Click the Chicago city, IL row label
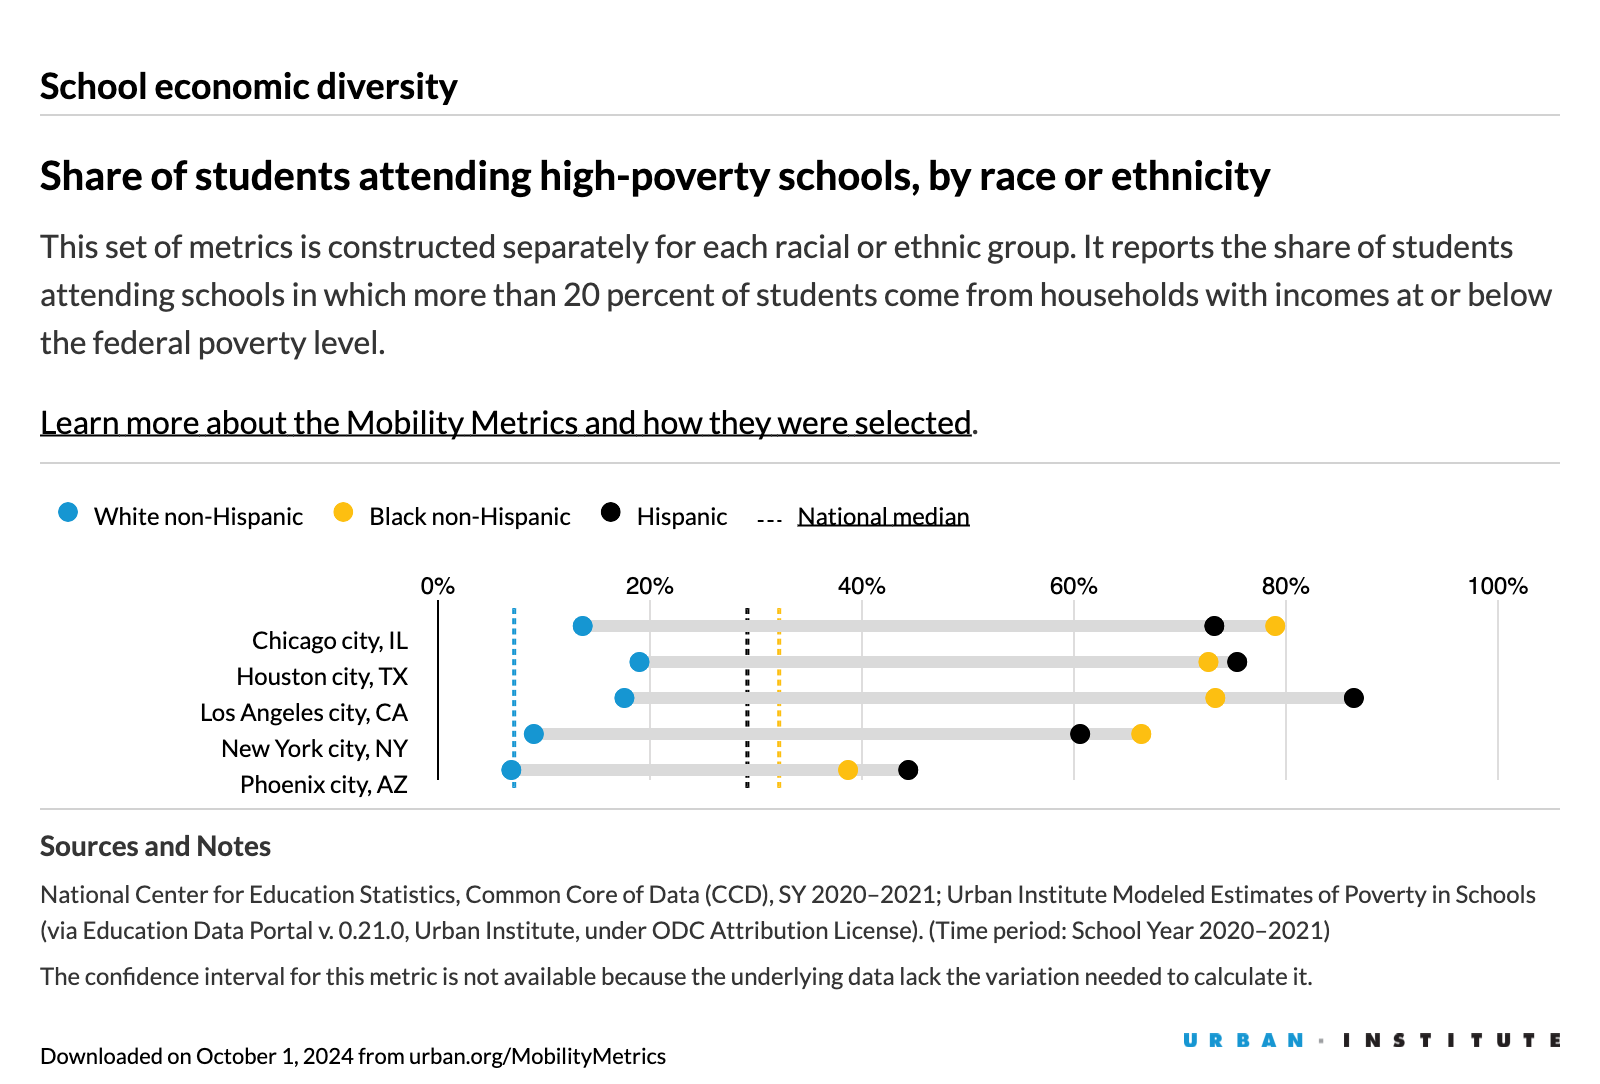 click(x=329, y=640)
